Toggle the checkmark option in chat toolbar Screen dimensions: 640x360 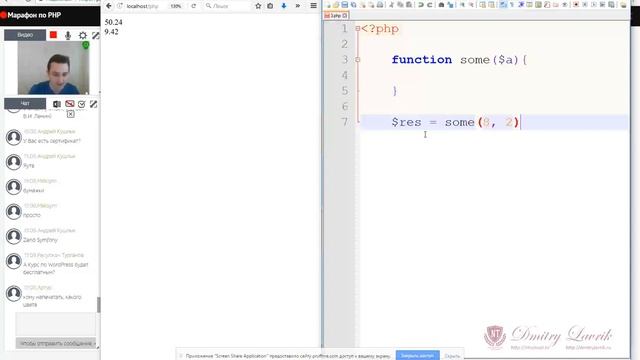pyautogui.click(x=82, y=104)
